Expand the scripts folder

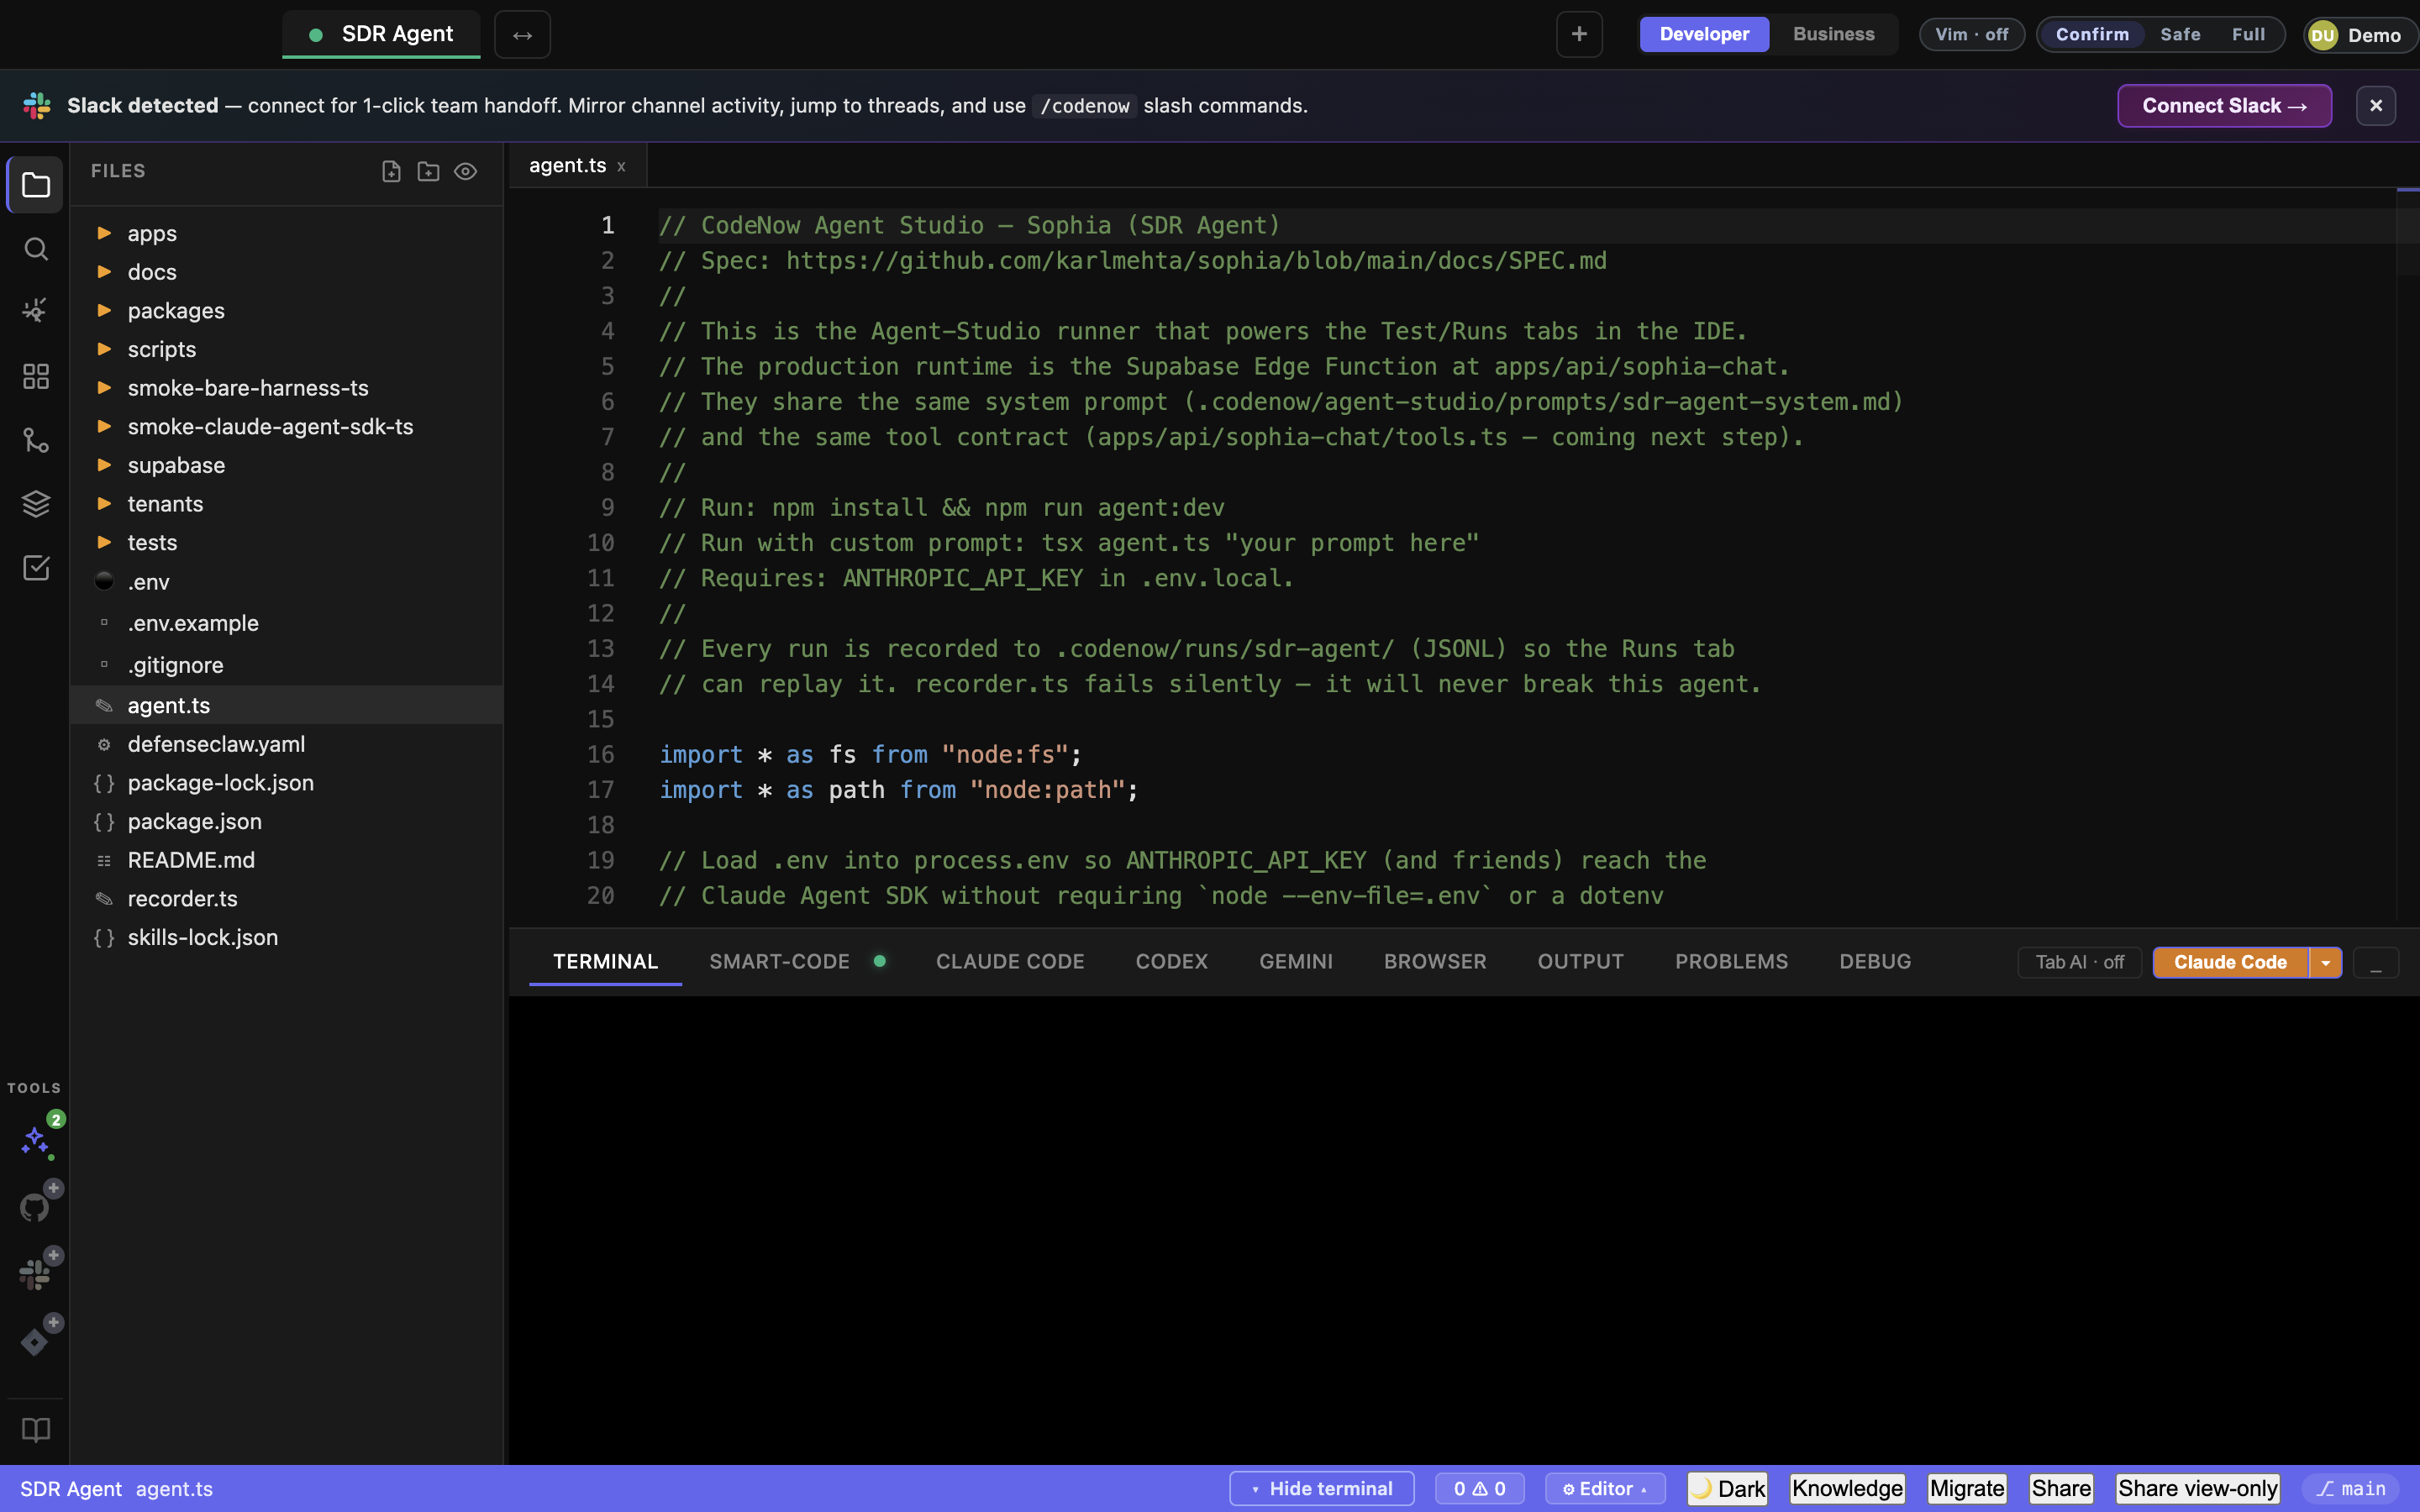click(x=285, y=349)
